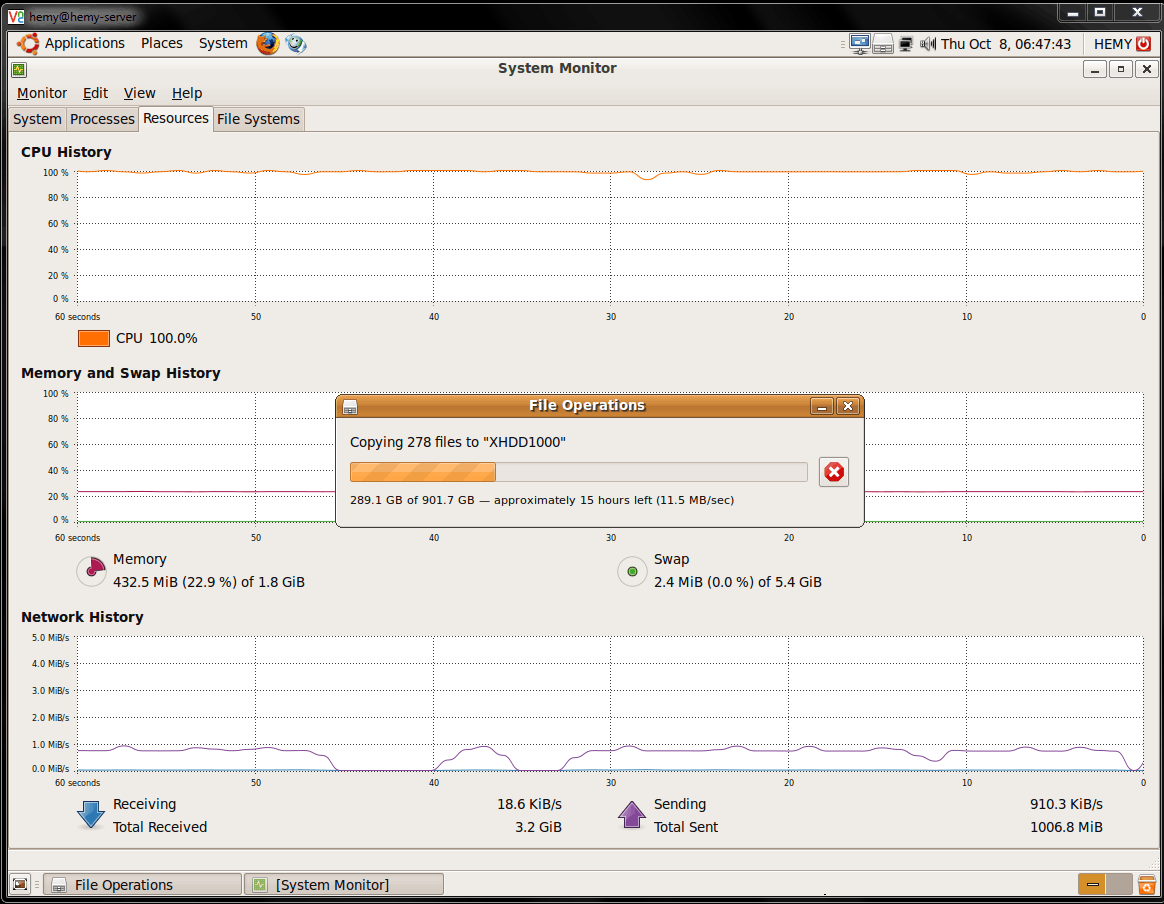Open the View menu
This screenshot has width=1164, height=904.
(140, 94)
